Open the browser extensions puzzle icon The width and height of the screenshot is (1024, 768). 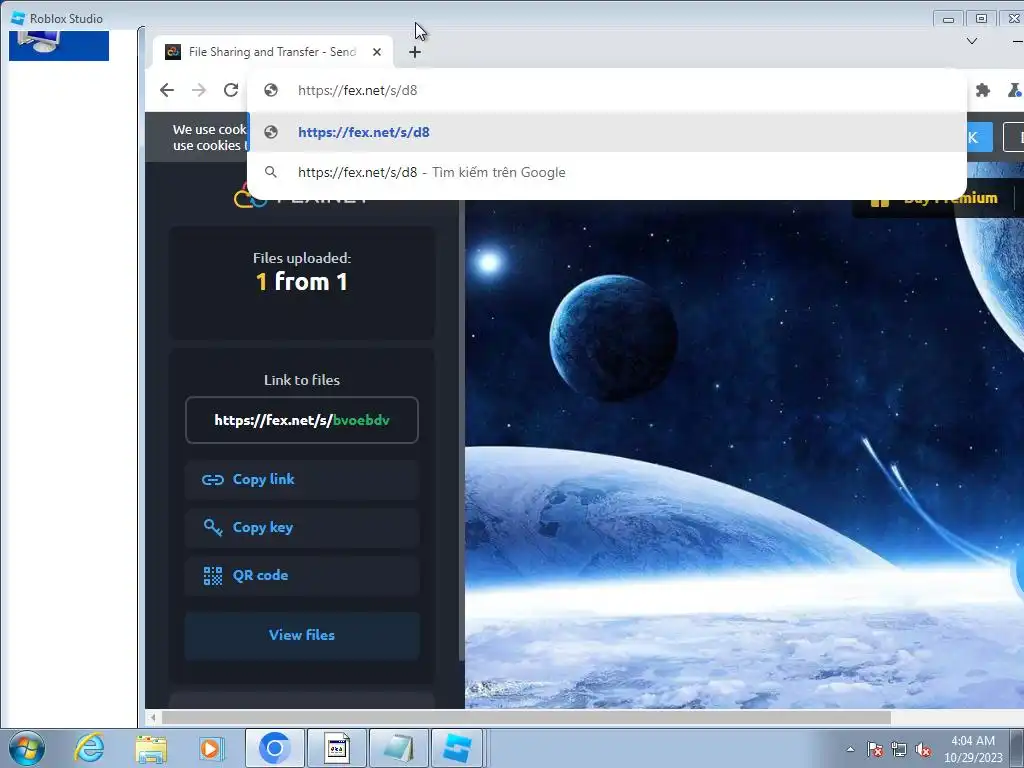982,90
